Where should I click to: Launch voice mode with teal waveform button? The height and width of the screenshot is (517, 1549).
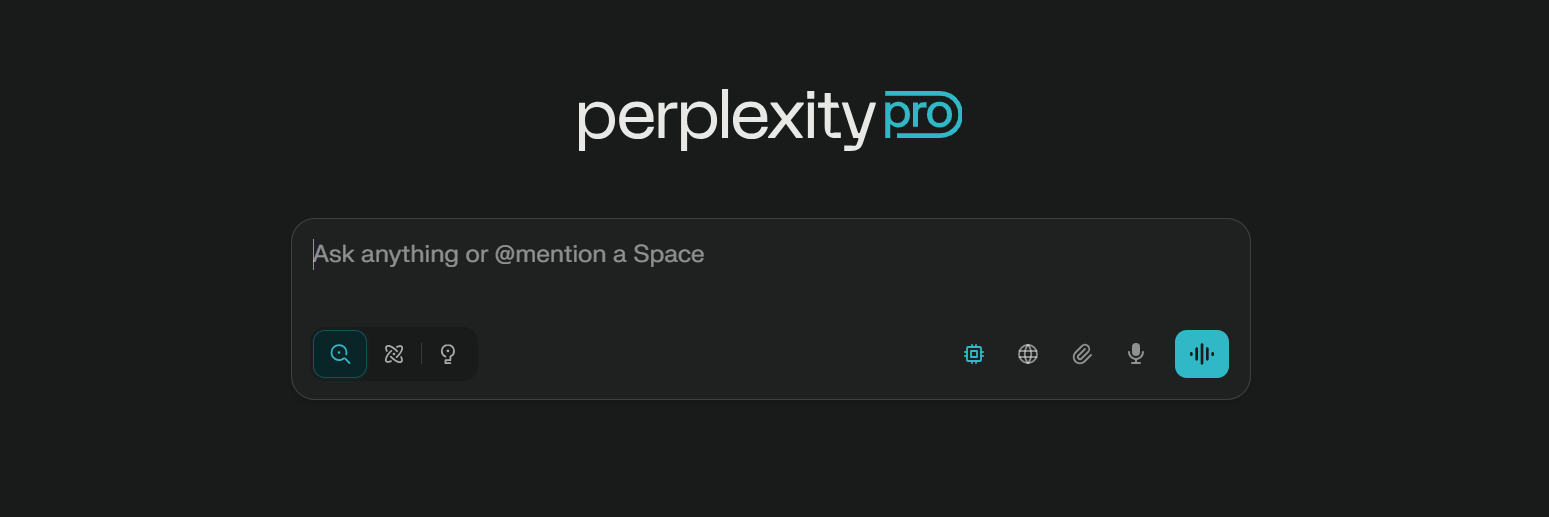1202,354
